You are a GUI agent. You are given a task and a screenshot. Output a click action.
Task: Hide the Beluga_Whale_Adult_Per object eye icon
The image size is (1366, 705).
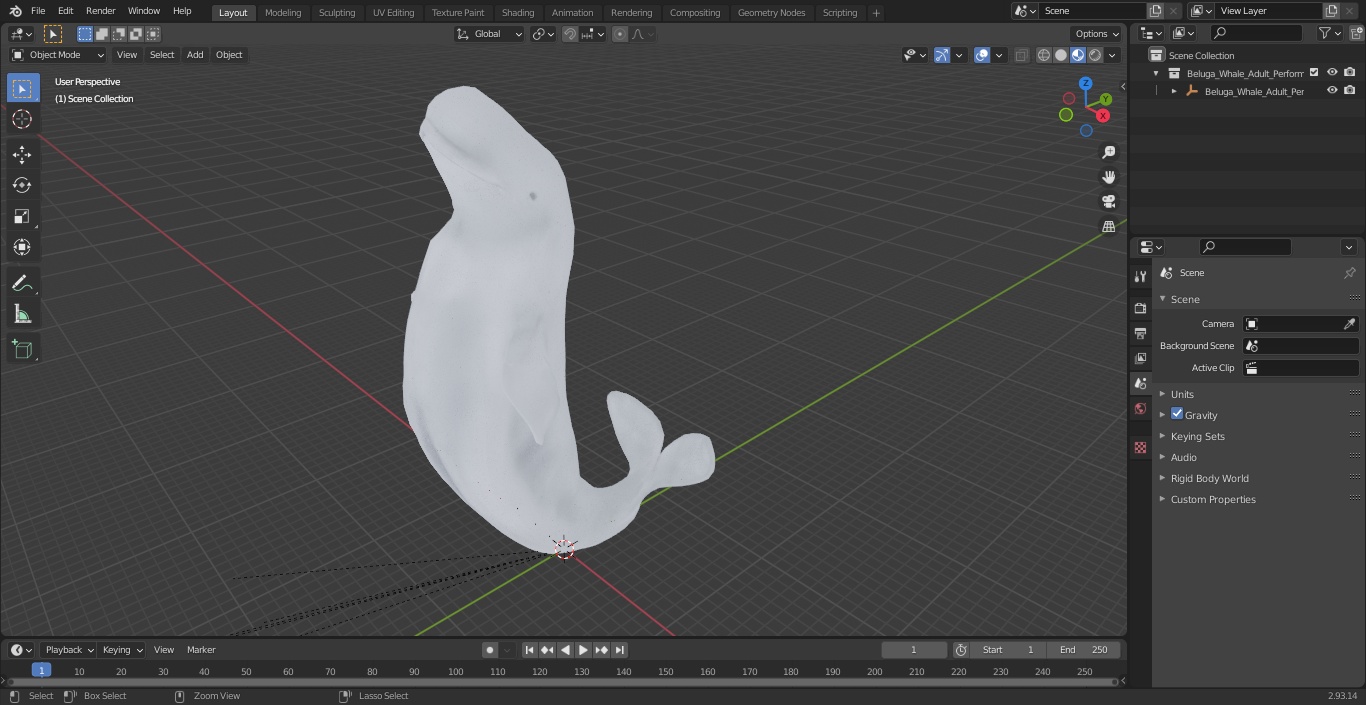[1332, 91]
